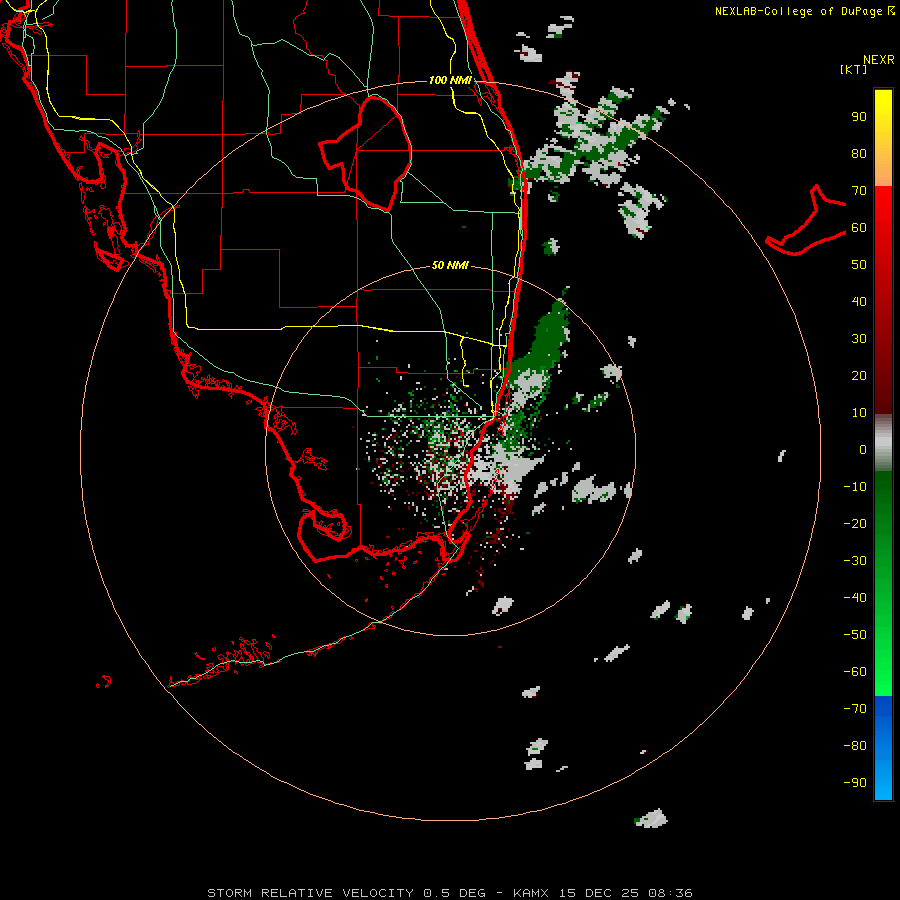Click the -50 scale value
900x900 pixels.
click(x=855, y=635)
